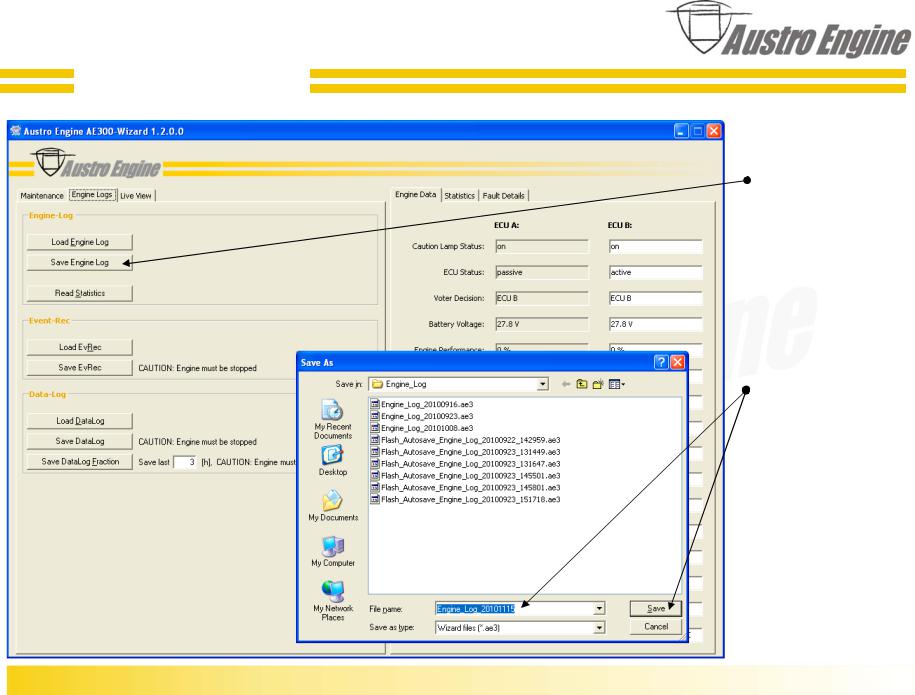Minimize the AE300-Wizard window
Screen dimensions: 915x695
(681, 131)
